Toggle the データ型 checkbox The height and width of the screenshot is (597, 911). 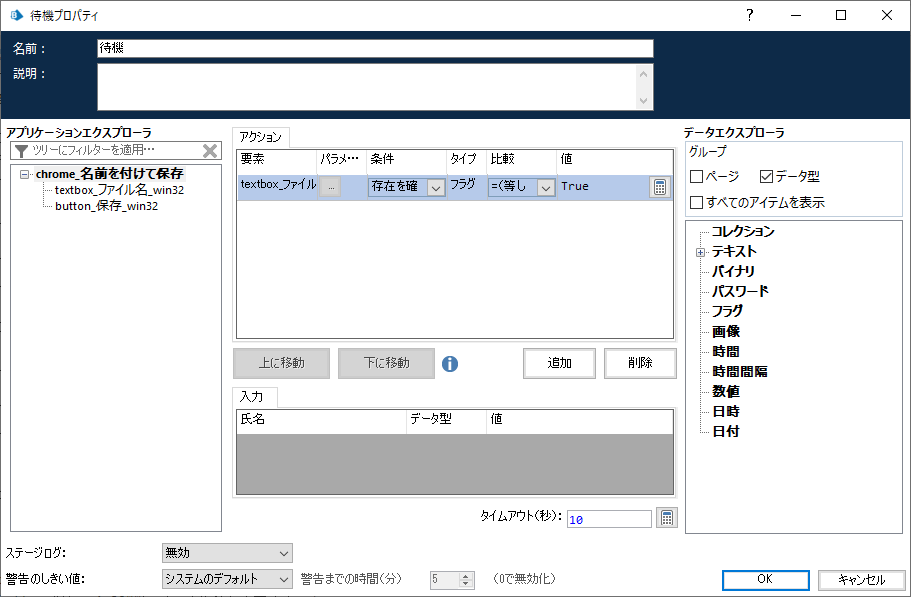[x=766, y=176]
